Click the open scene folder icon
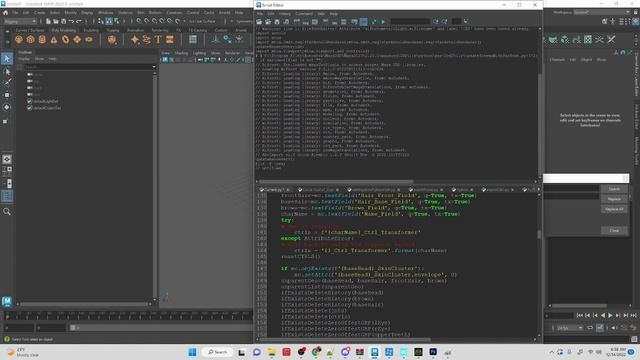 pyautogui.click(x=56, y=21)
